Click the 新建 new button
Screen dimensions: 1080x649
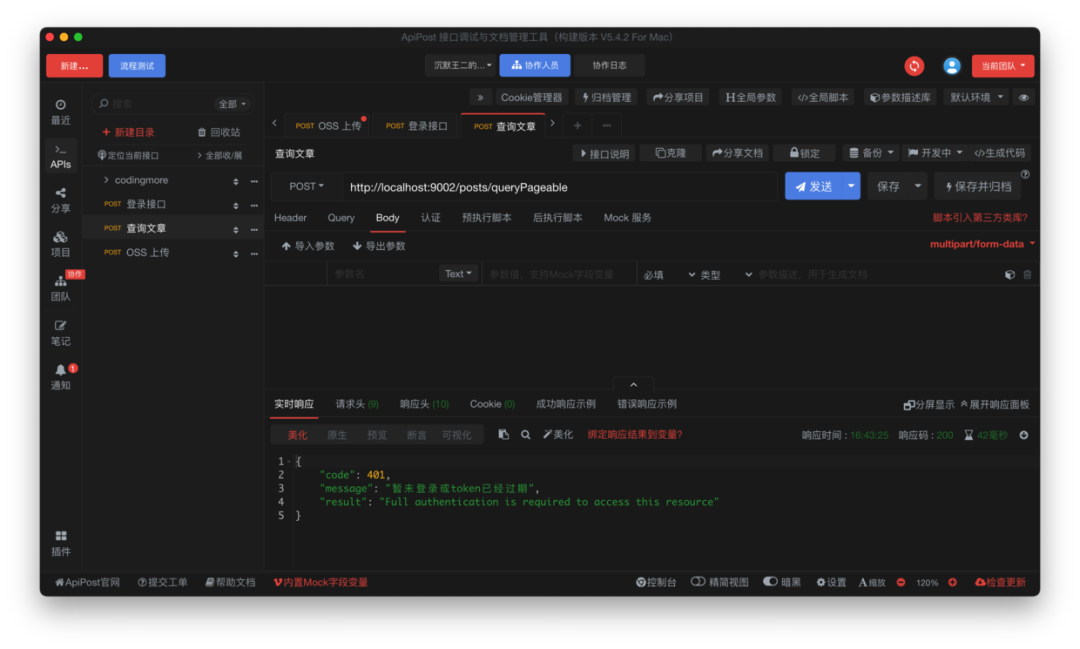click(x=74, y=66)
